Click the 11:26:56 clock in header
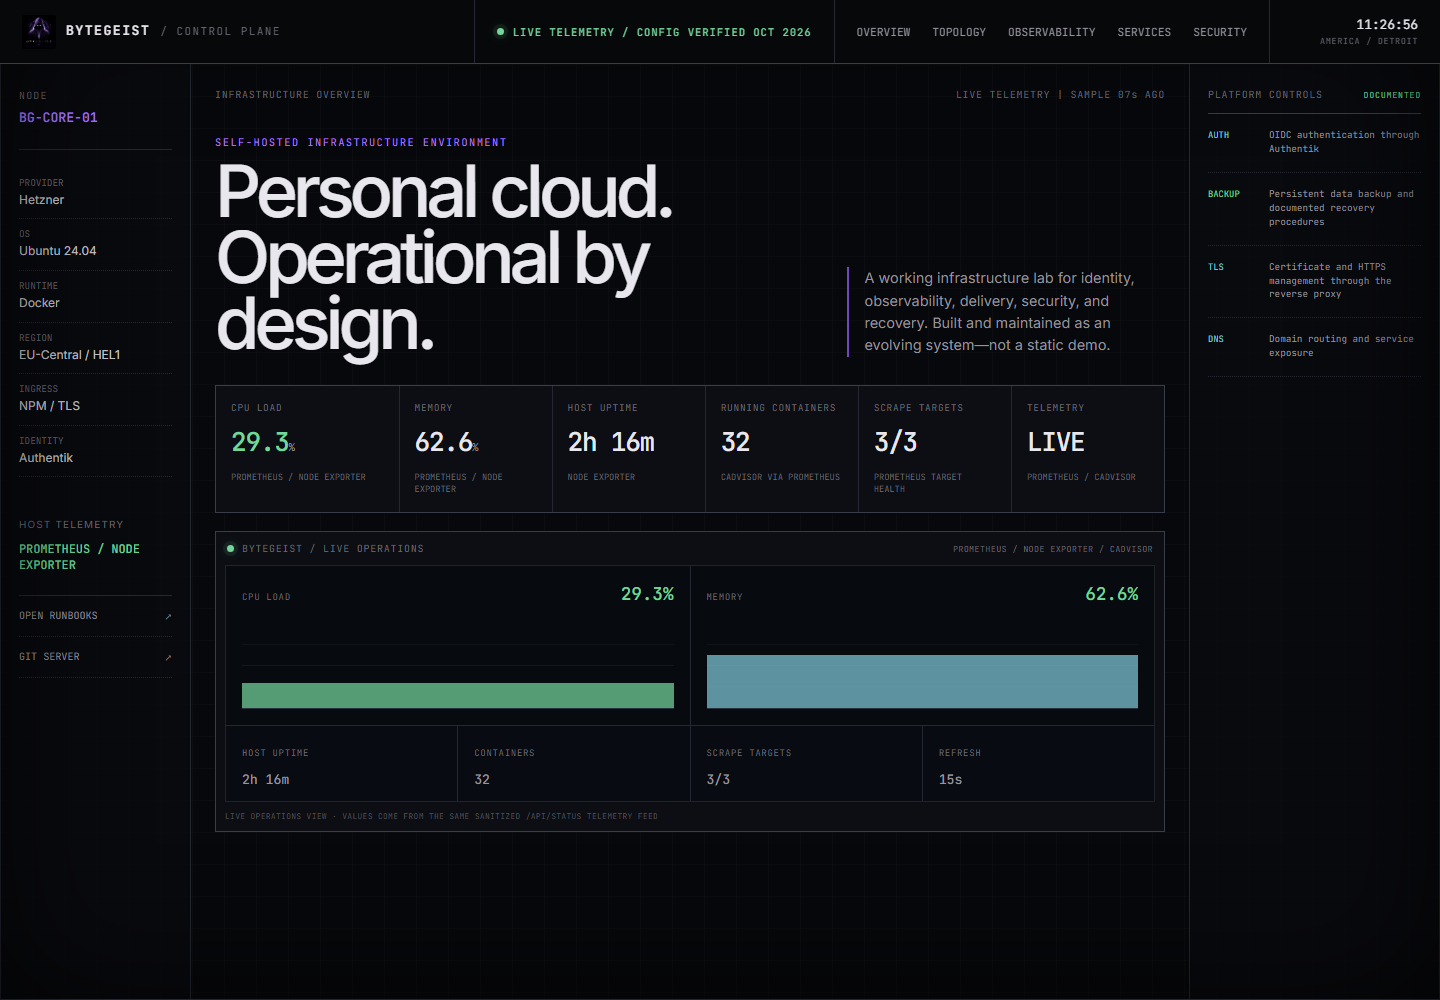 [1386, 24]
